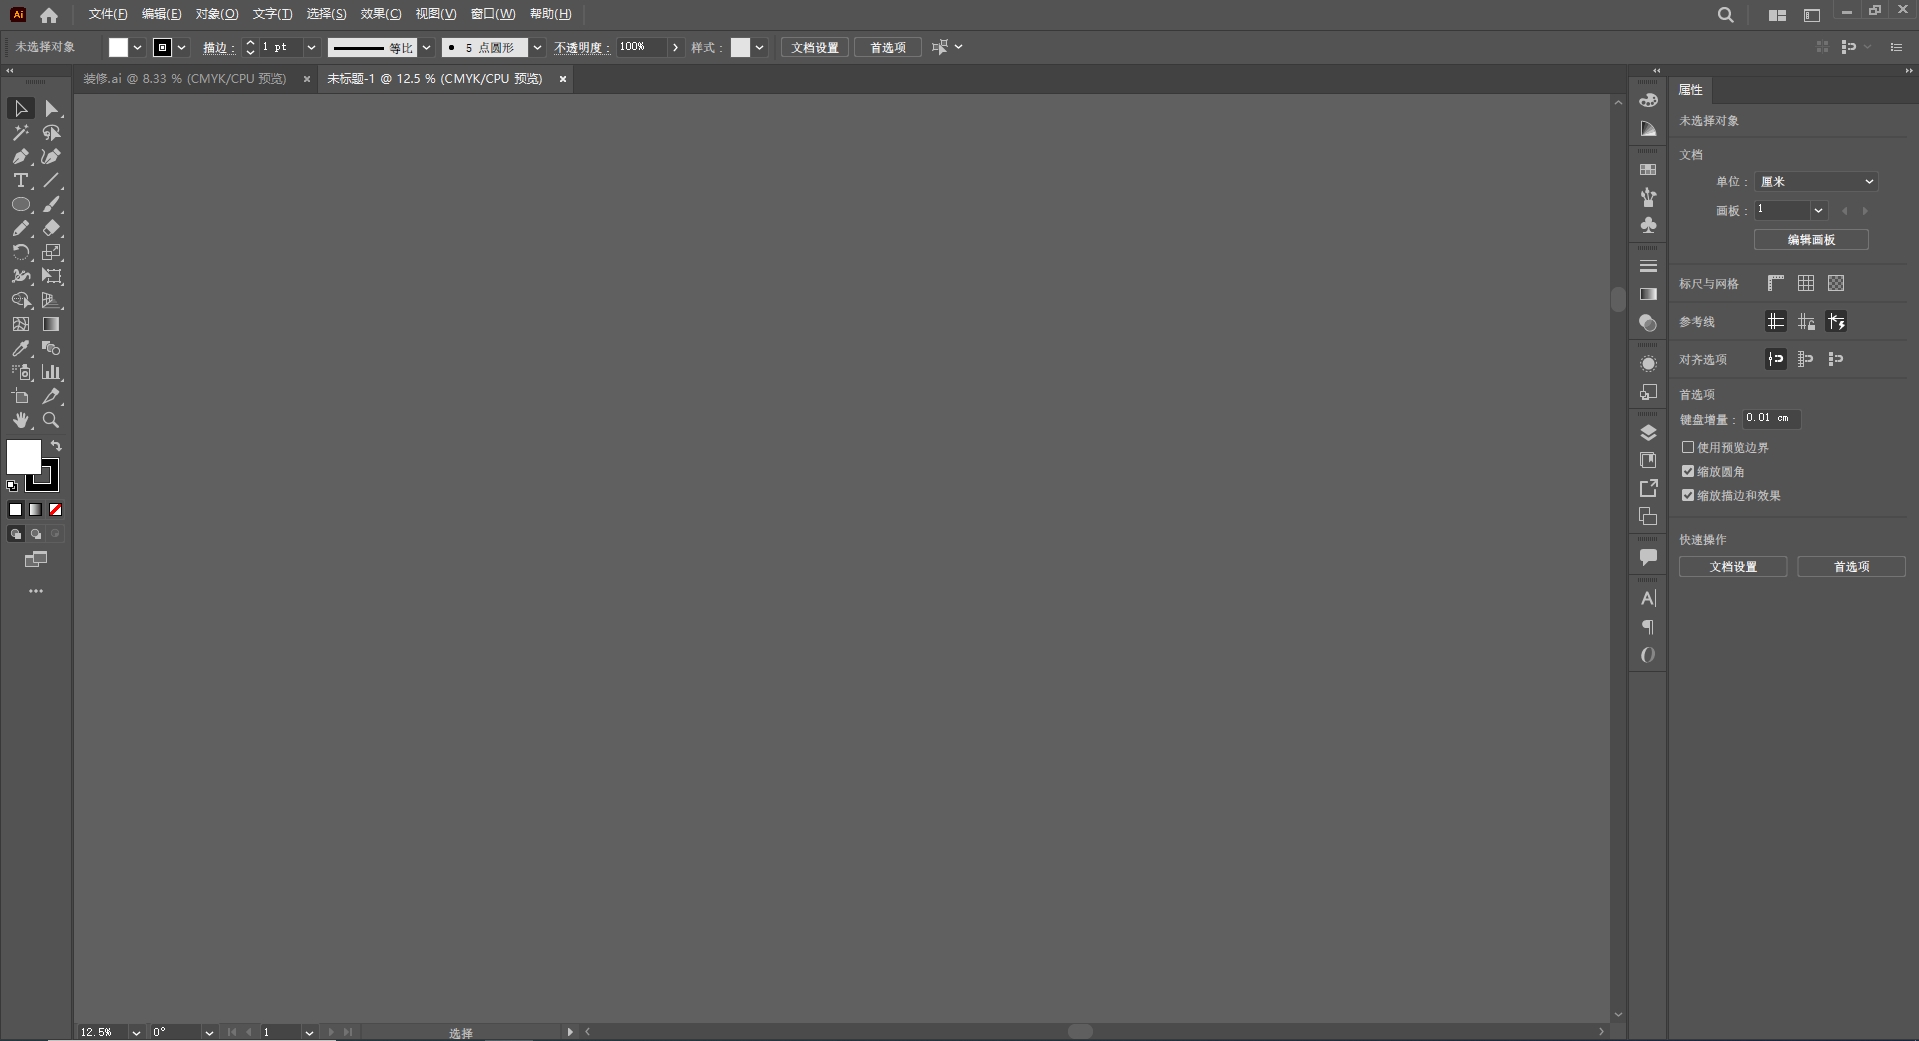Select the Pencil tool
1919x1041 pixels.
20,228
